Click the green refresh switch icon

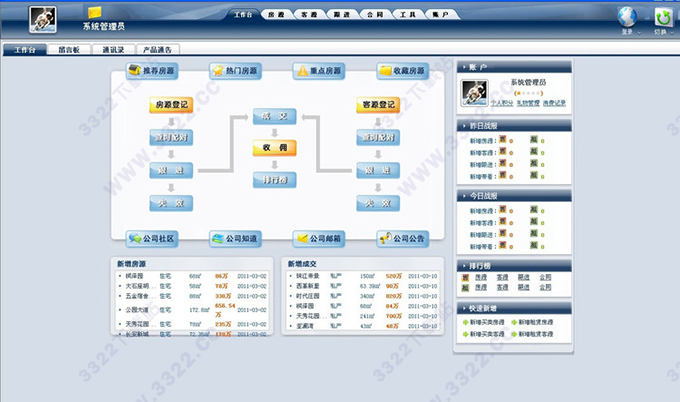[x=664, y=18]
